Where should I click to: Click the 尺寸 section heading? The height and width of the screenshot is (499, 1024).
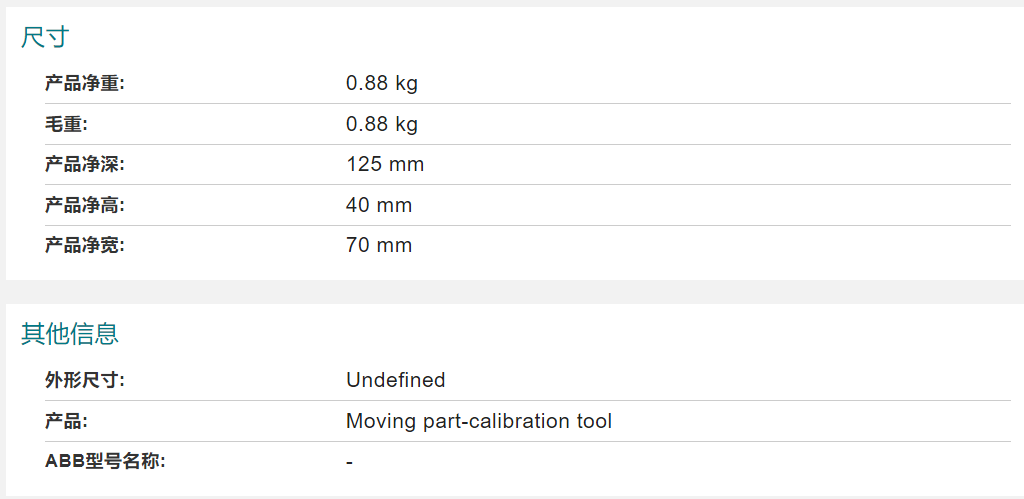point(44,38)
